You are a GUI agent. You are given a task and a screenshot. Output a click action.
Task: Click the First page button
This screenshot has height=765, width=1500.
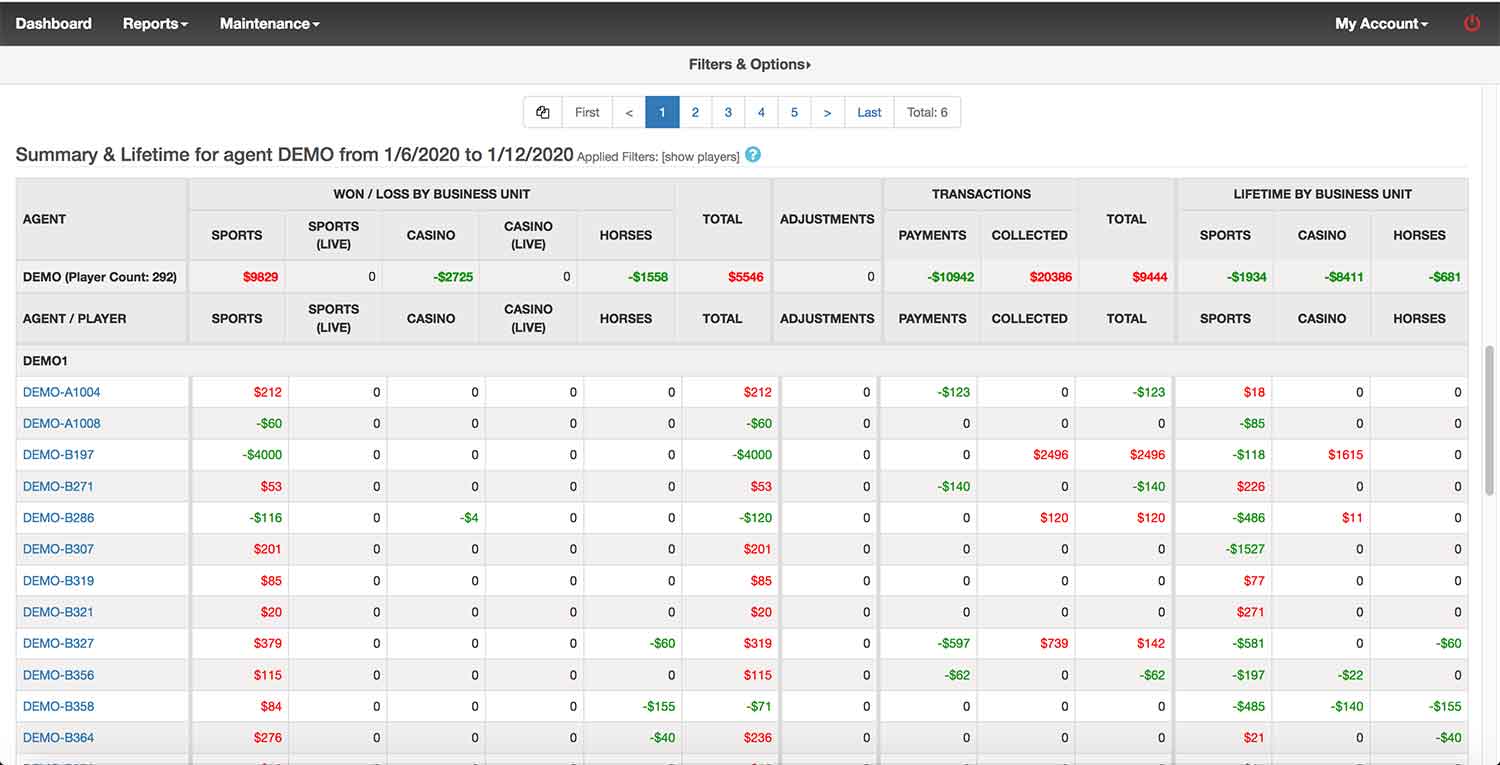587,112
